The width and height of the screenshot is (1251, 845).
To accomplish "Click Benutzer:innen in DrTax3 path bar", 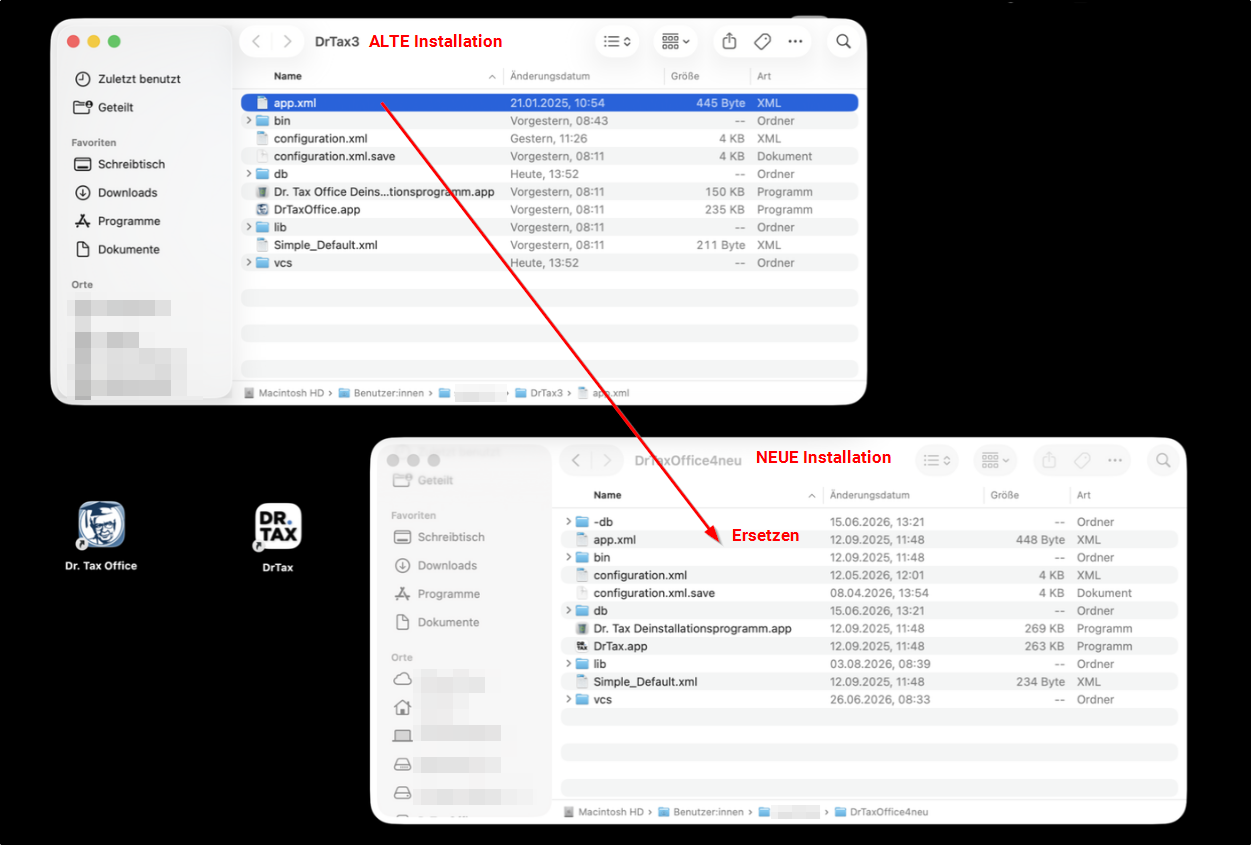I will [381, 393].
